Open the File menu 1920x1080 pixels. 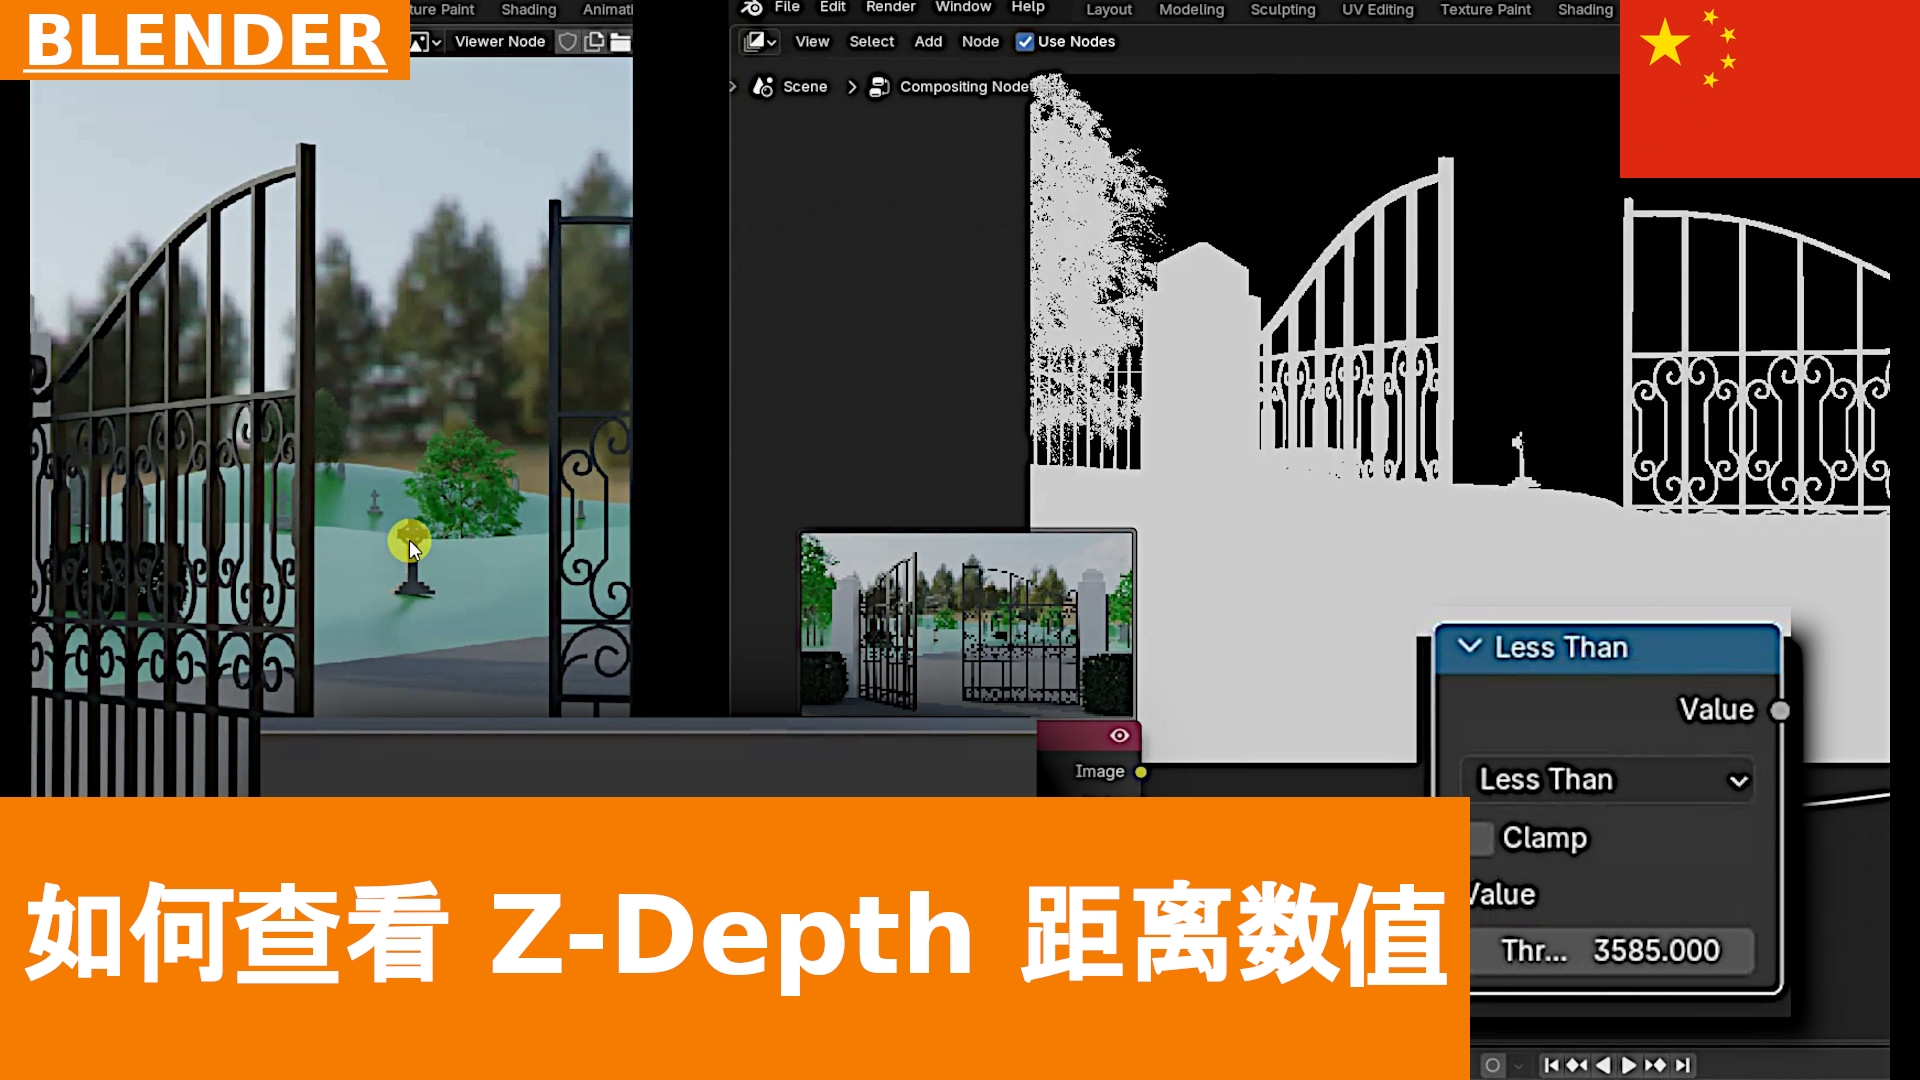(x=787, y=7)
